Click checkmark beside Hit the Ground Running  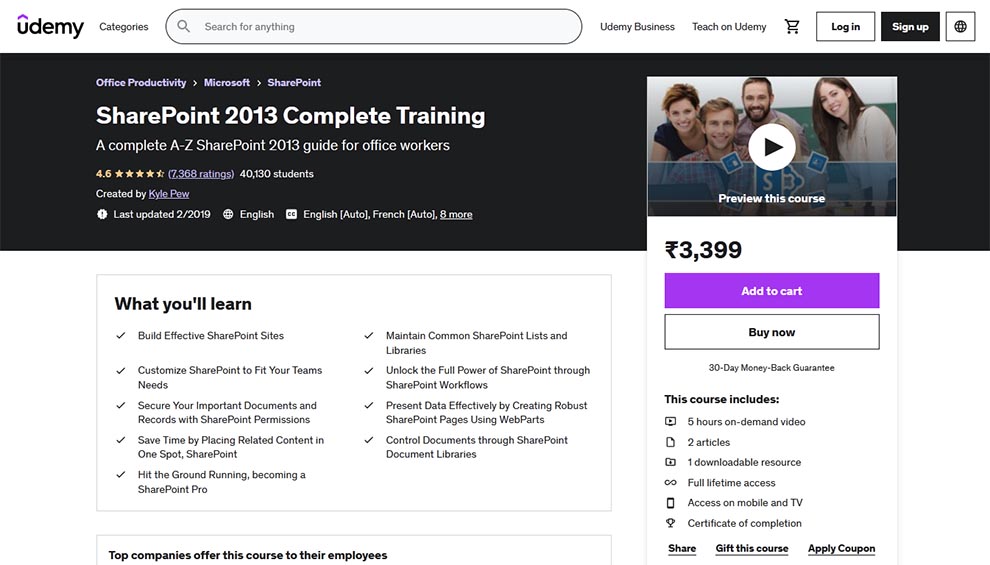coord(121,475)
